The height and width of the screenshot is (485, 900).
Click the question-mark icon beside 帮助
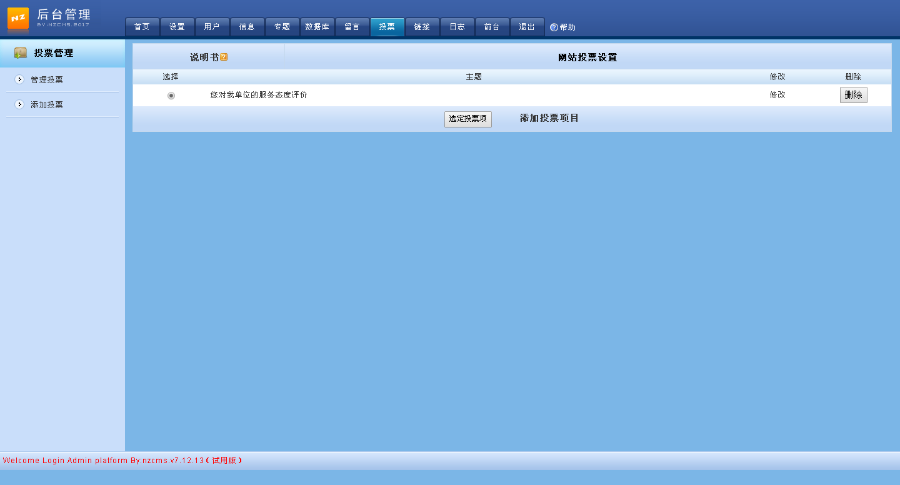(554, 27)
